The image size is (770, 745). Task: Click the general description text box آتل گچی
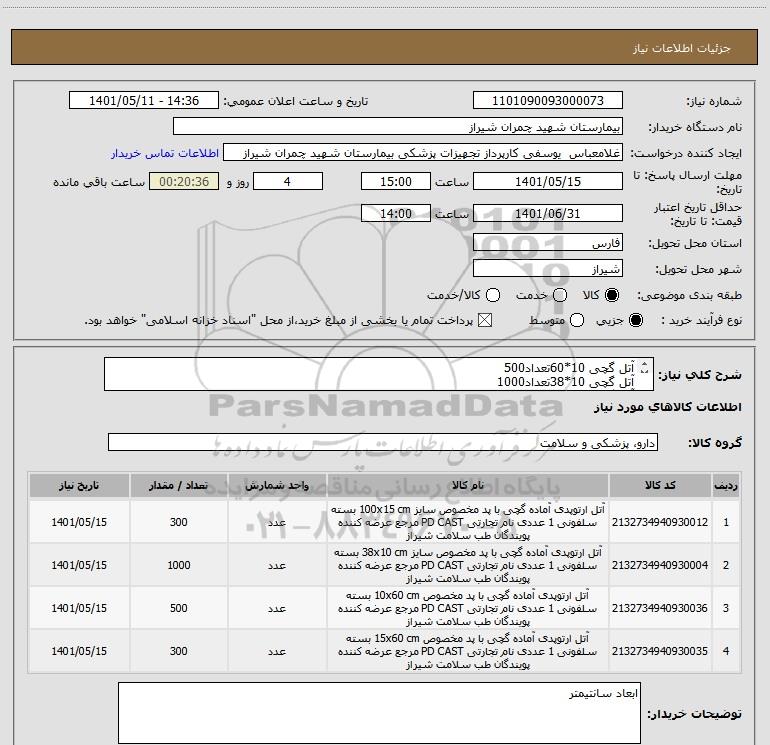coord(379,374)
